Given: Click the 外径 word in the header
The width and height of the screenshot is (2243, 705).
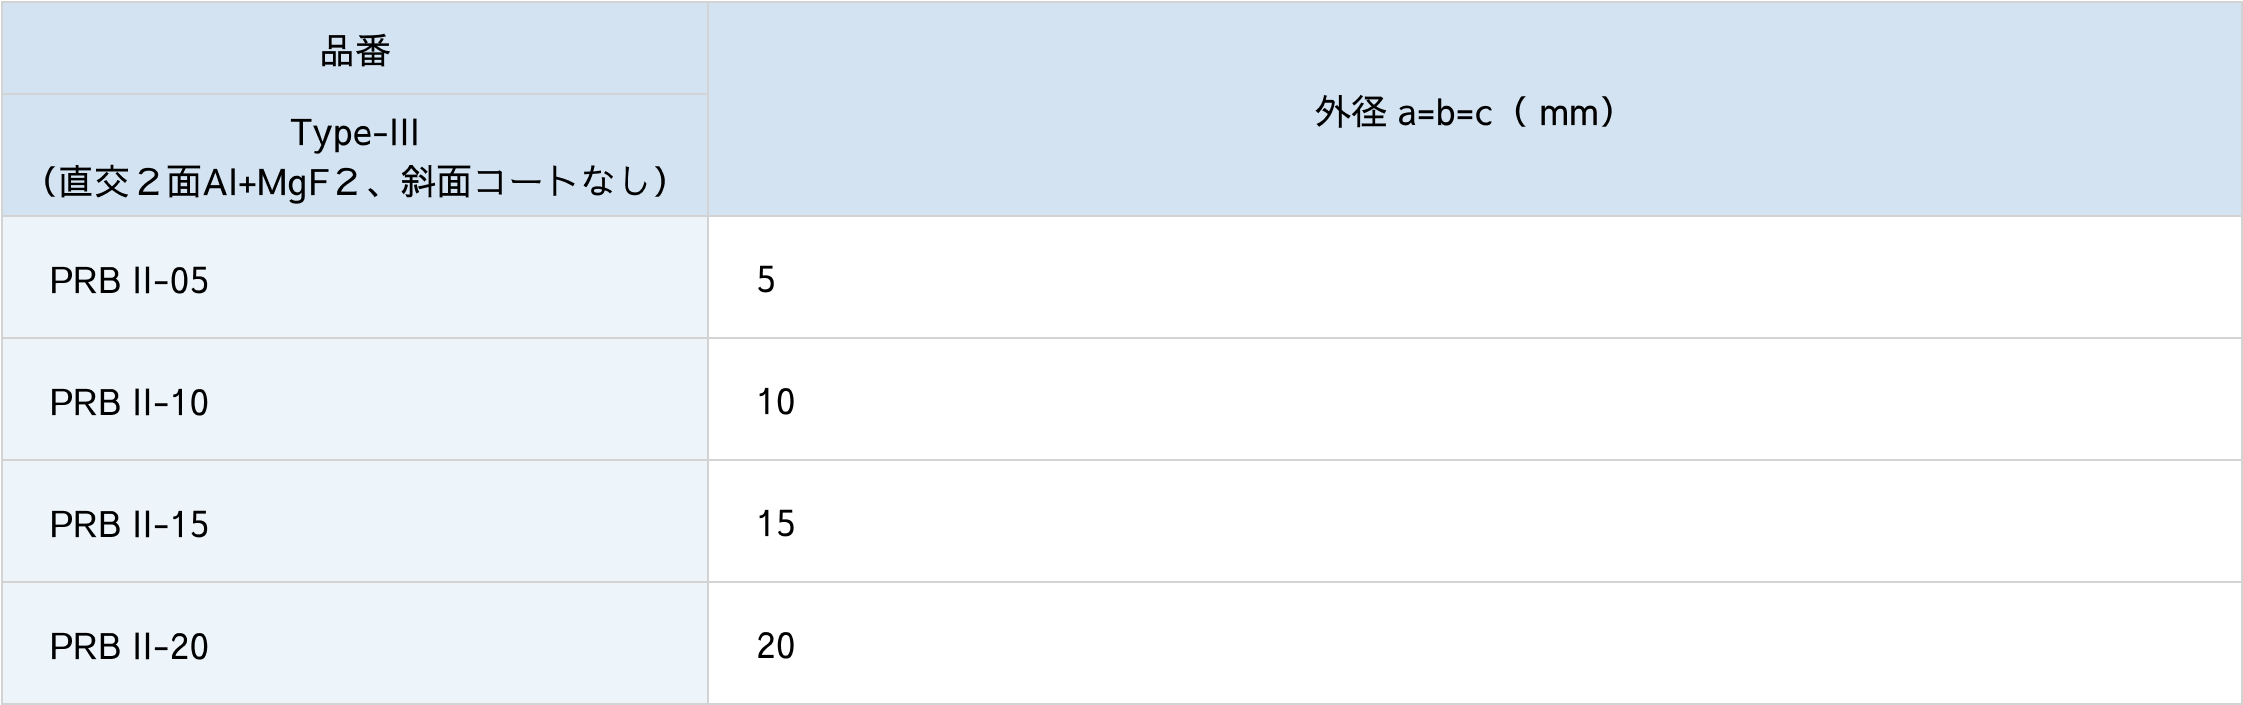Looking at the screenshot, I should point(1350,112).
